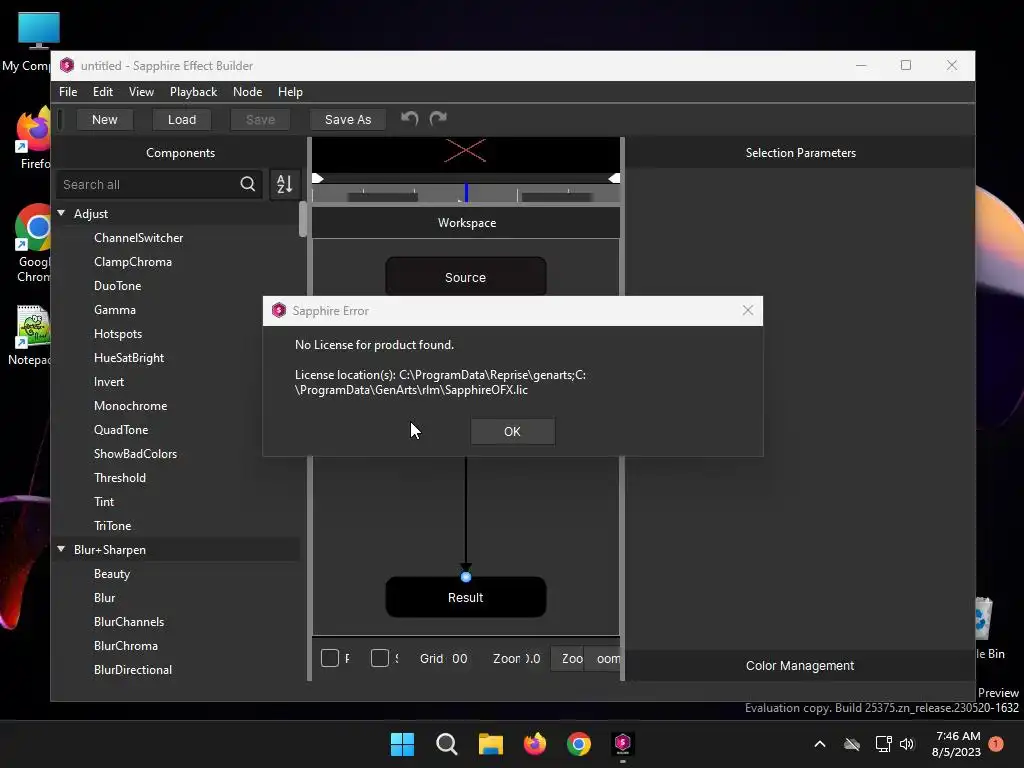Select Gamma component

(x=115, y=310)
